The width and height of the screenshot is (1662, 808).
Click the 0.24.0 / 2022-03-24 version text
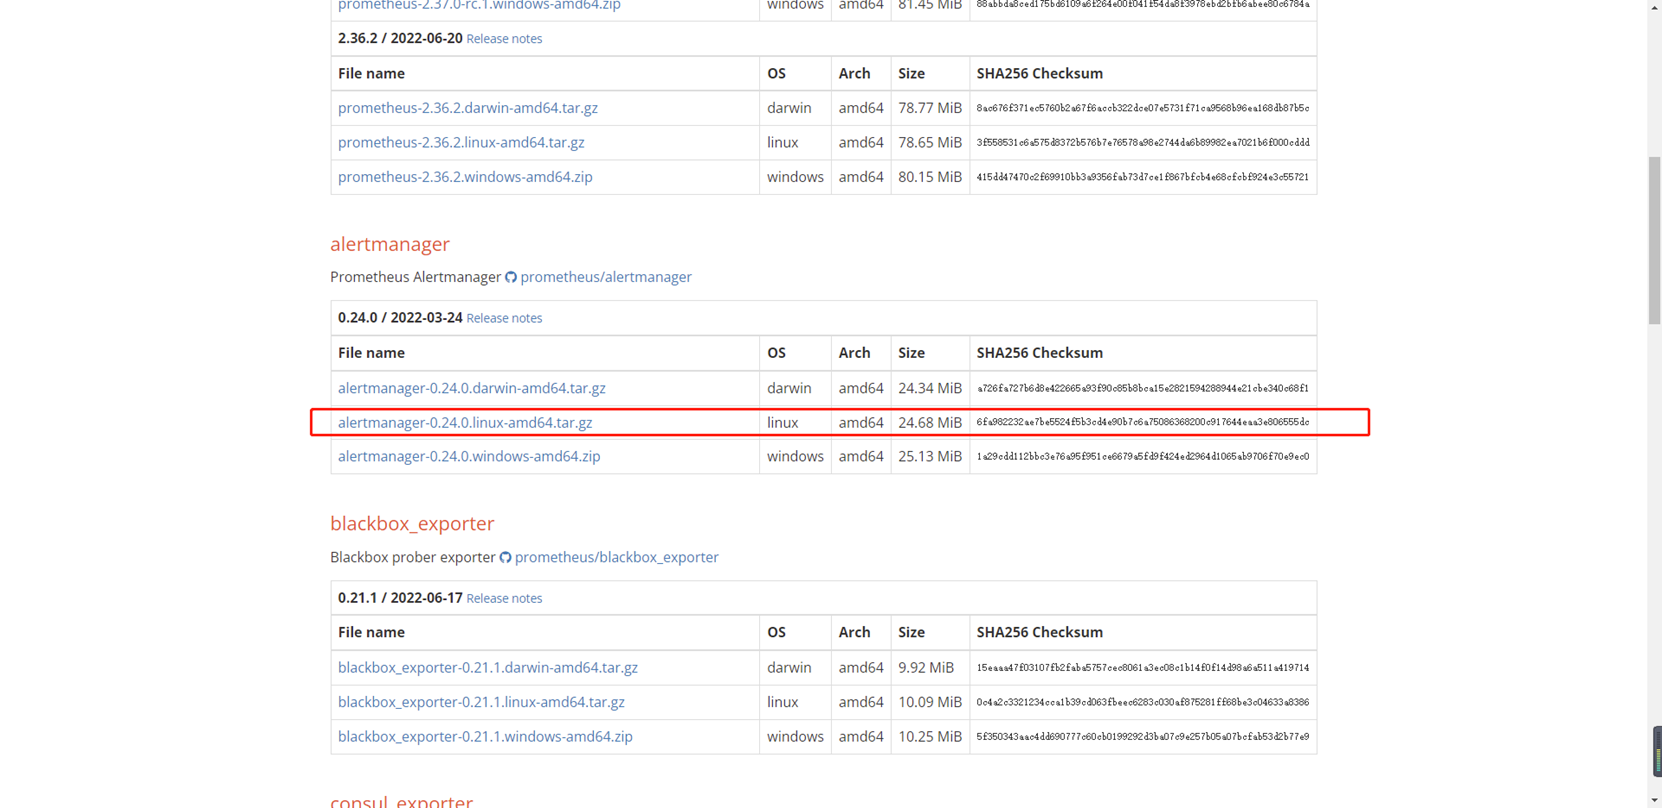400,318
